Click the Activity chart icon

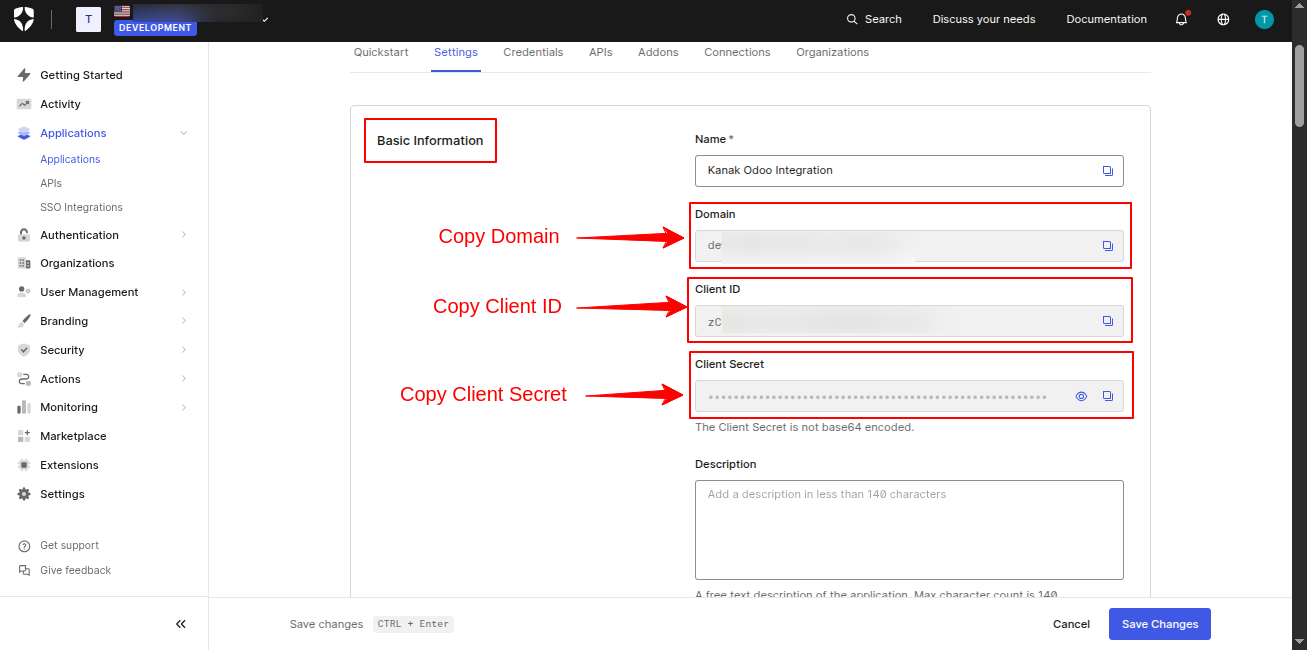pos(24,104)
